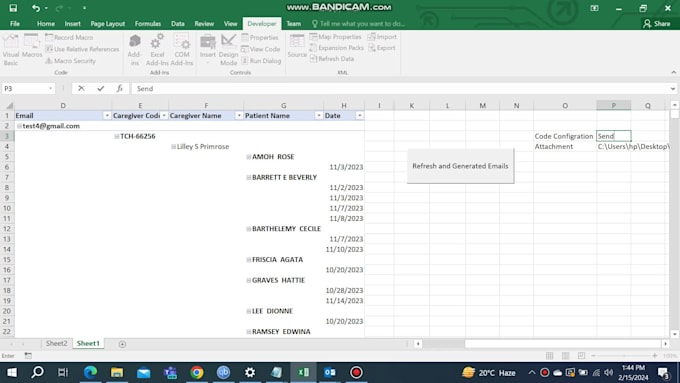The image size is (680, 383).
Task: Toggle Use Relative References
Action: pyautogui.click(x=82, y=49)
